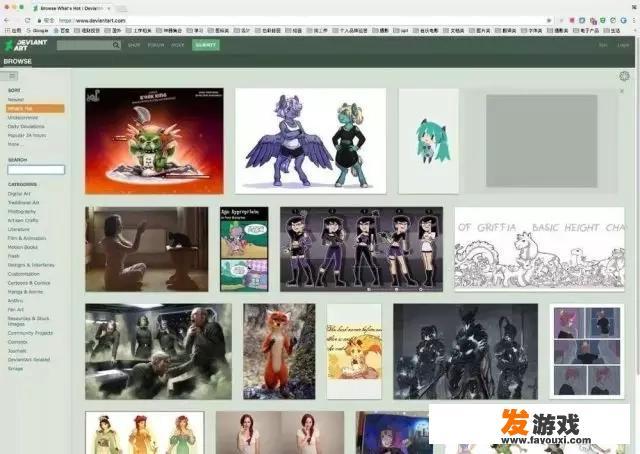Sort by Newest
The height and width of the screenshot is (454, 640).
coord(16,100)
